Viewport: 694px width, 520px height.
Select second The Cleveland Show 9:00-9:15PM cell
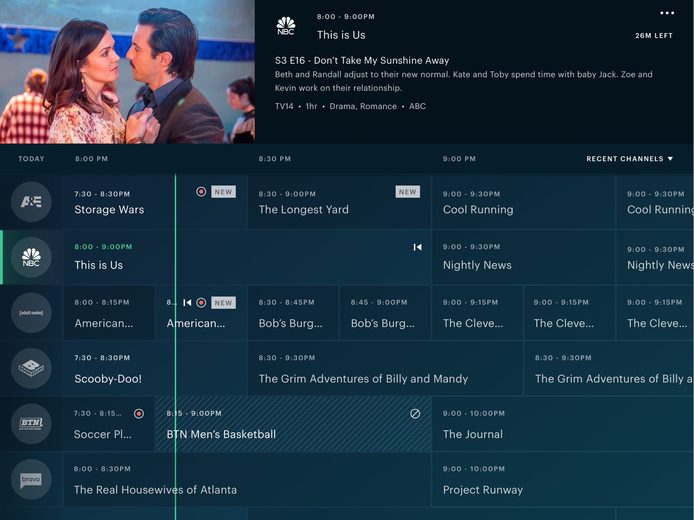(x=569, y=313)
